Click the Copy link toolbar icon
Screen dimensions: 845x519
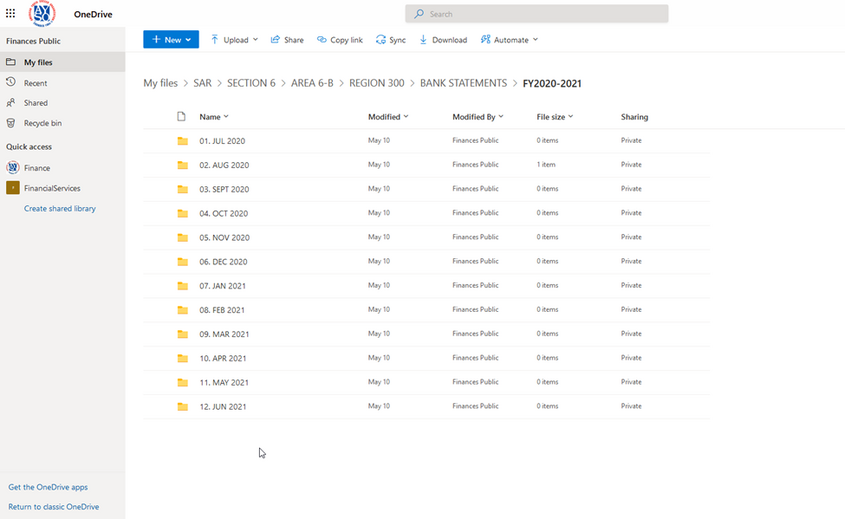click(x=321, y=40)
